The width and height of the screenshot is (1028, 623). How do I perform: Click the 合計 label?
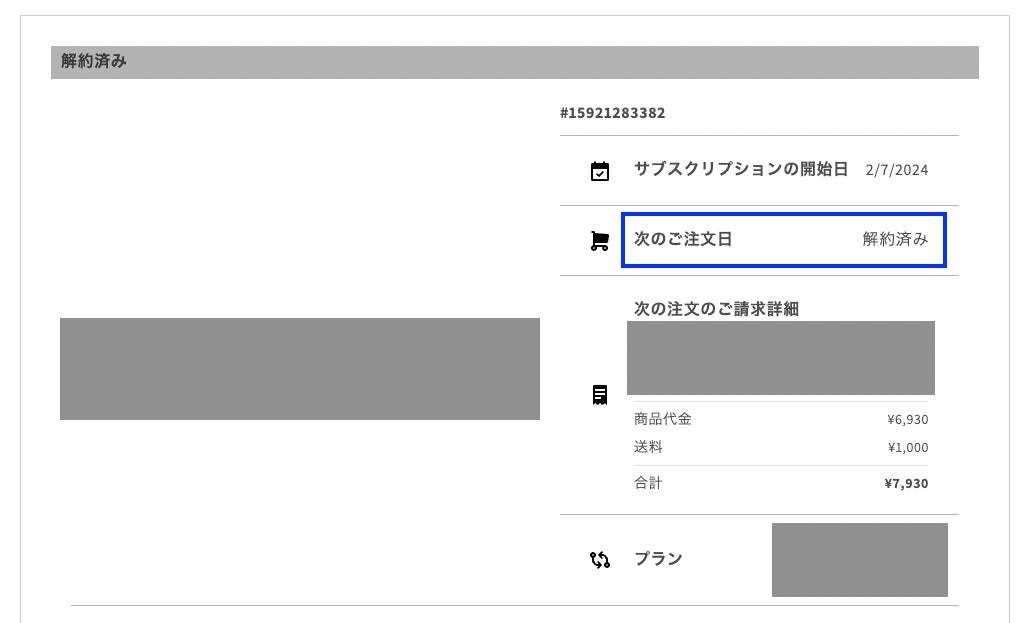tap(648, 483)
